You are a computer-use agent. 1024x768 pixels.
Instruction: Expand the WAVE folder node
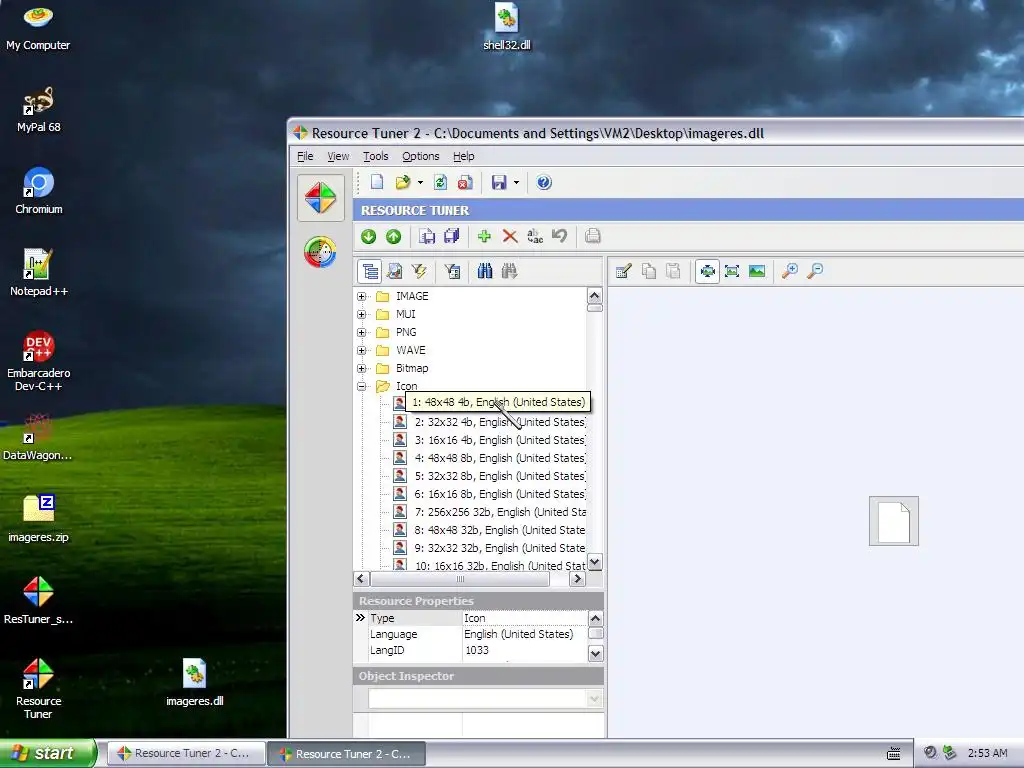pyautogui.click(x=361, y=351)
